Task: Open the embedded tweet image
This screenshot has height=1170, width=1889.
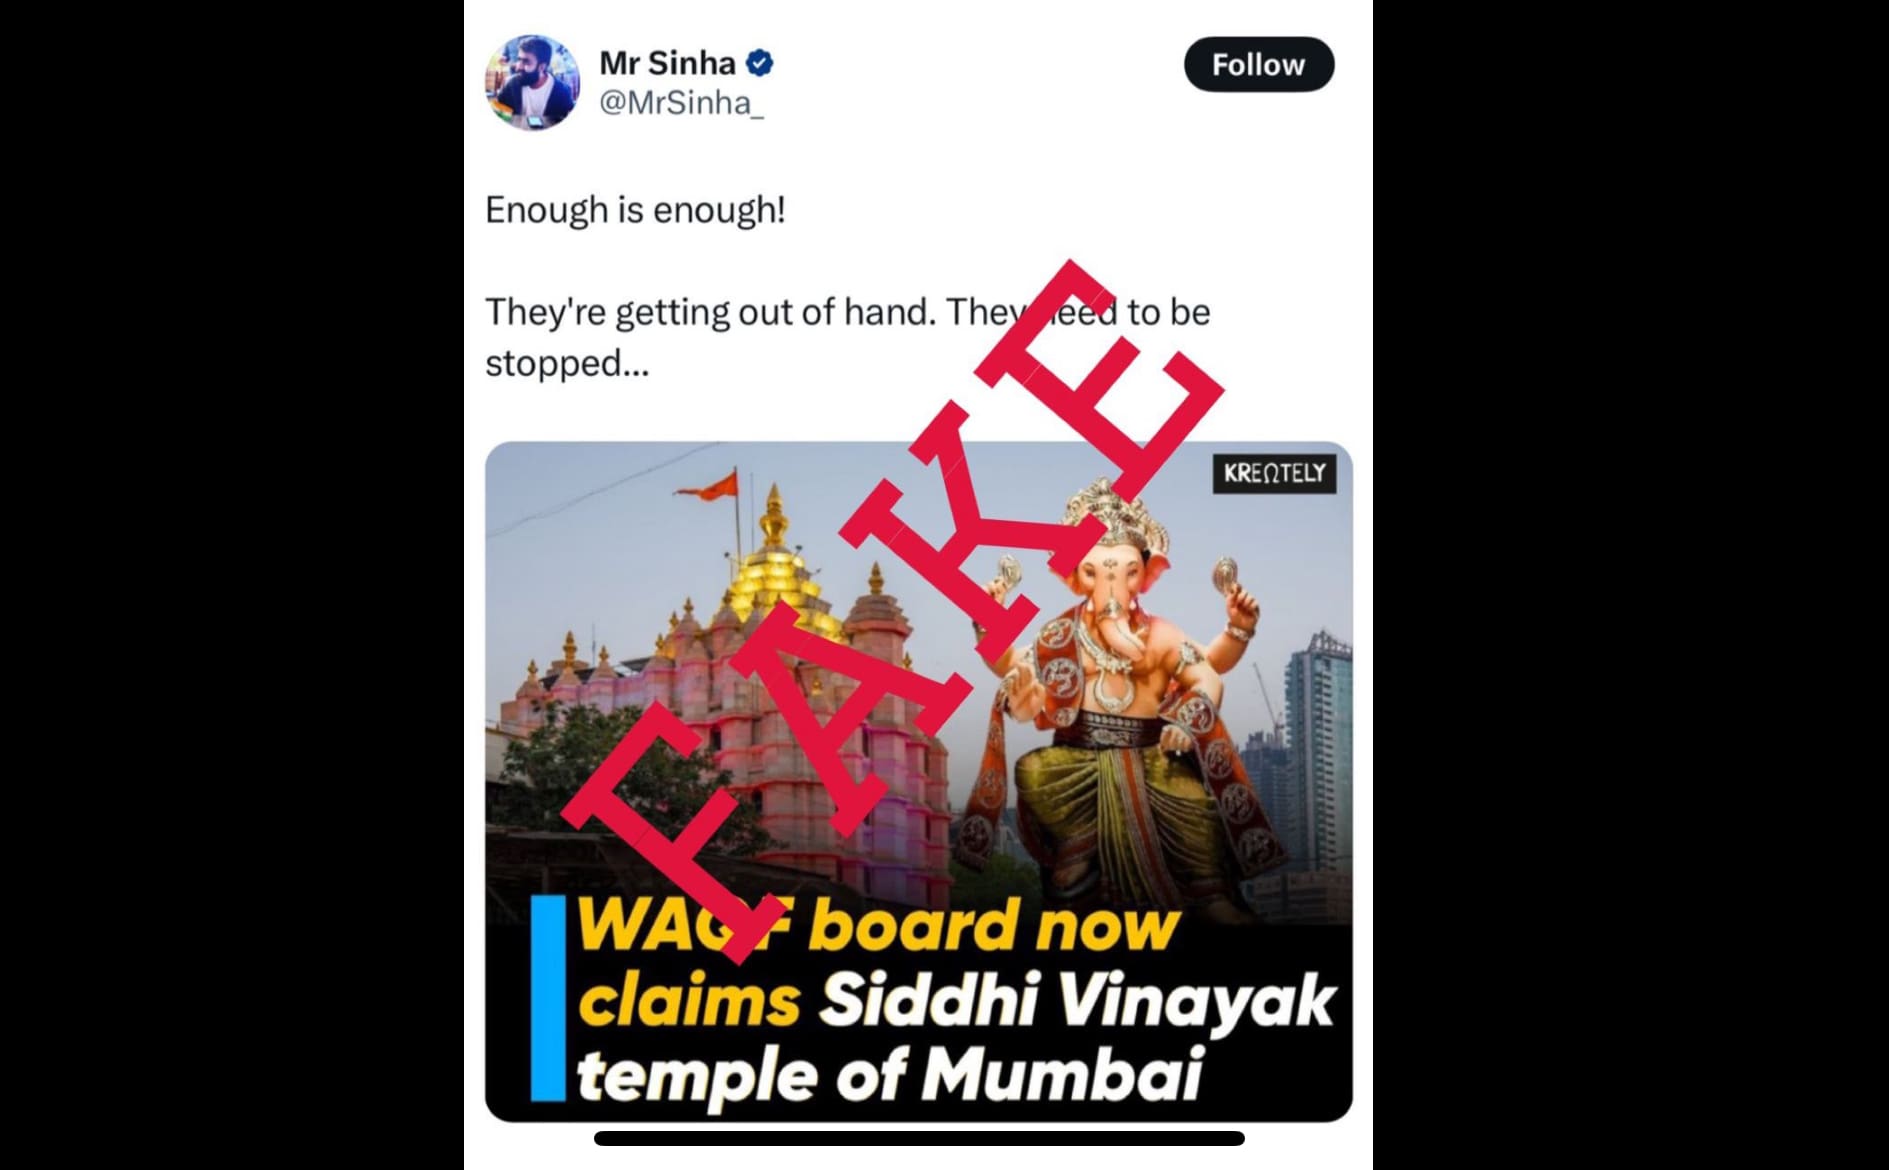Action: [x=918, y=781]
